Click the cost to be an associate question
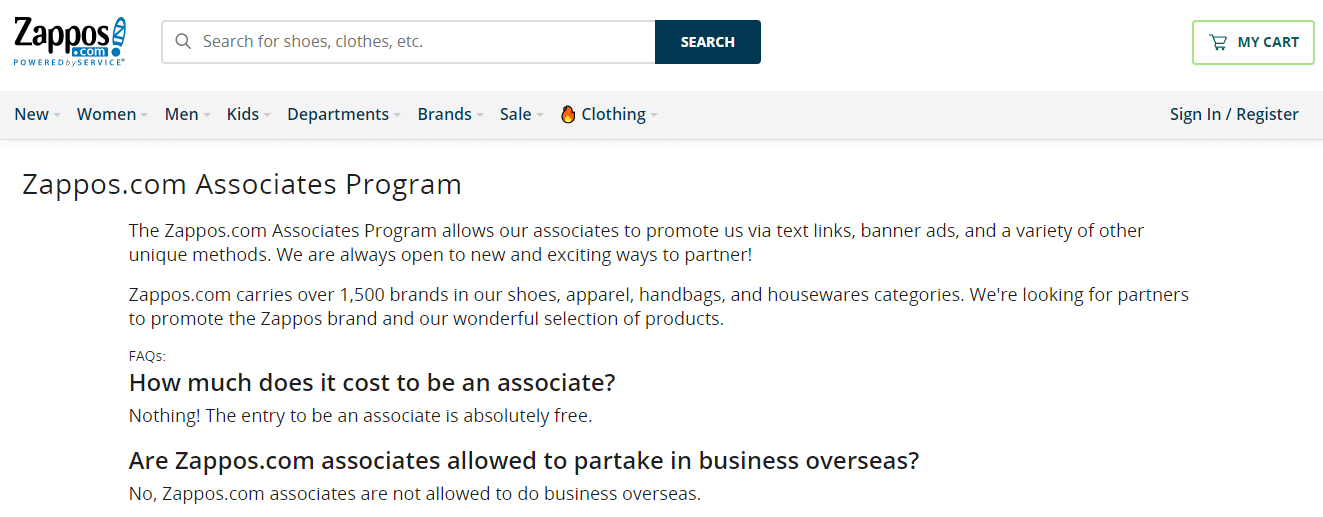The image size is (1323, 517). tap(372, 382)
